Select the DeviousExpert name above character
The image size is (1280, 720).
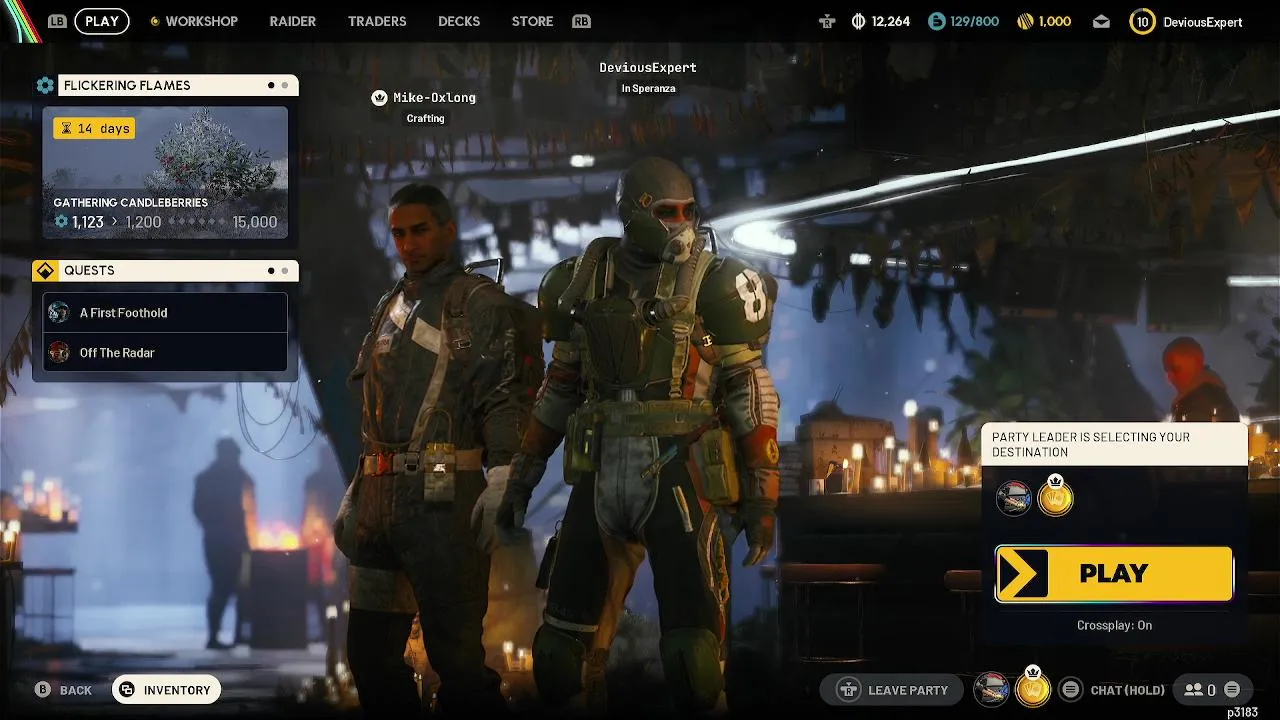(x=648, y=67)
